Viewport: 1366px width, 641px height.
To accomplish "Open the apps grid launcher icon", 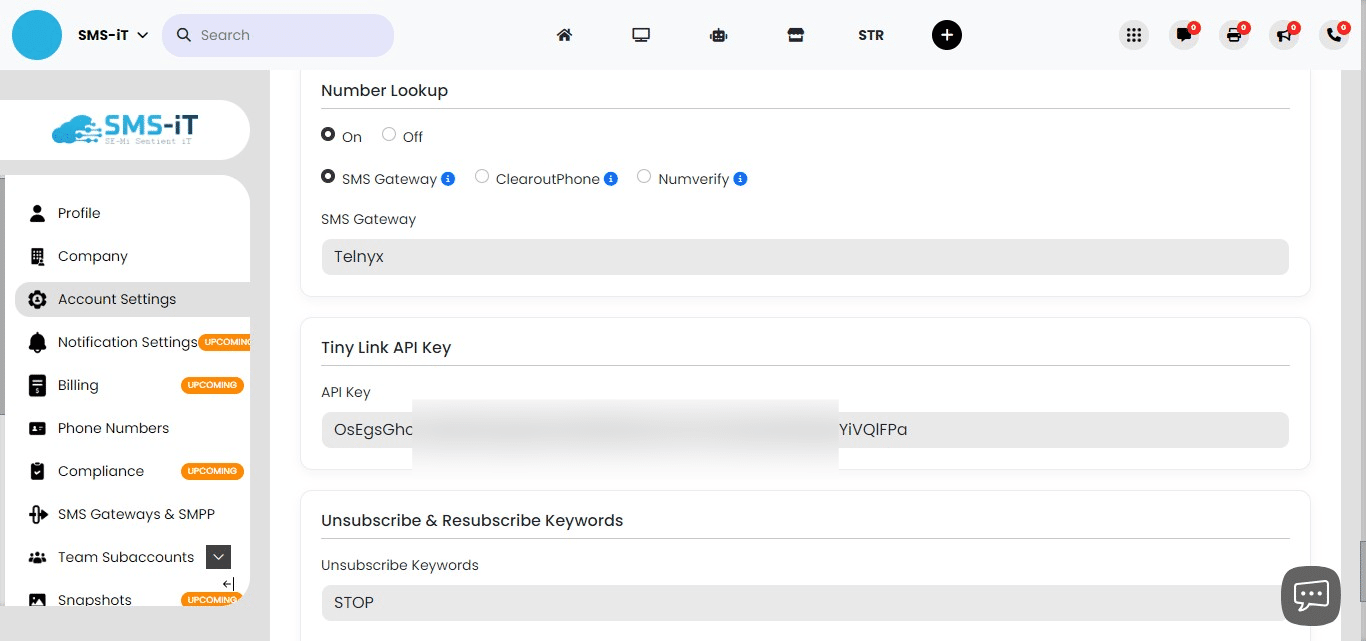I will pyautogui.click(x=1134, y=35).
